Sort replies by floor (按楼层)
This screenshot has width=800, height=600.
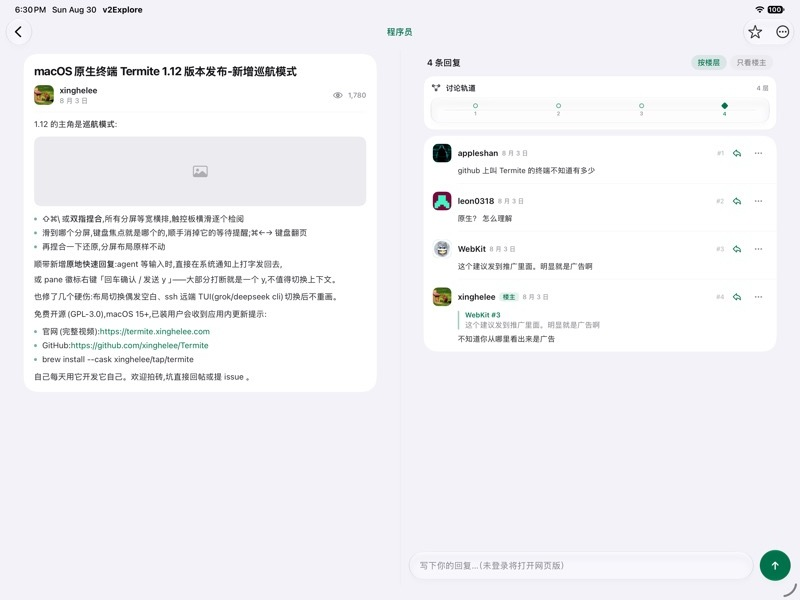[708, 63]
